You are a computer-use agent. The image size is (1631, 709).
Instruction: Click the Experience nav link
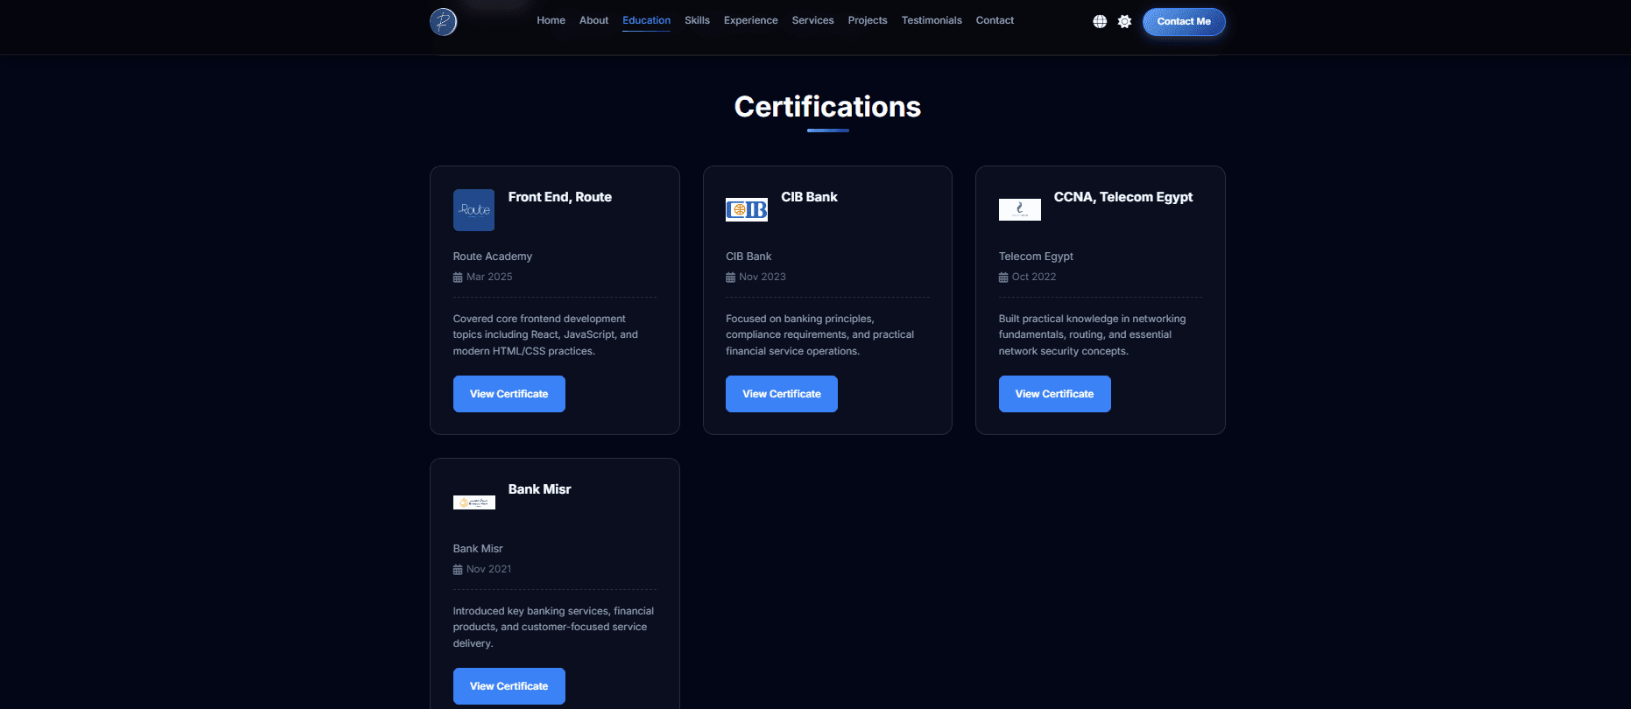pyautogui.click(x=750, y=20)
